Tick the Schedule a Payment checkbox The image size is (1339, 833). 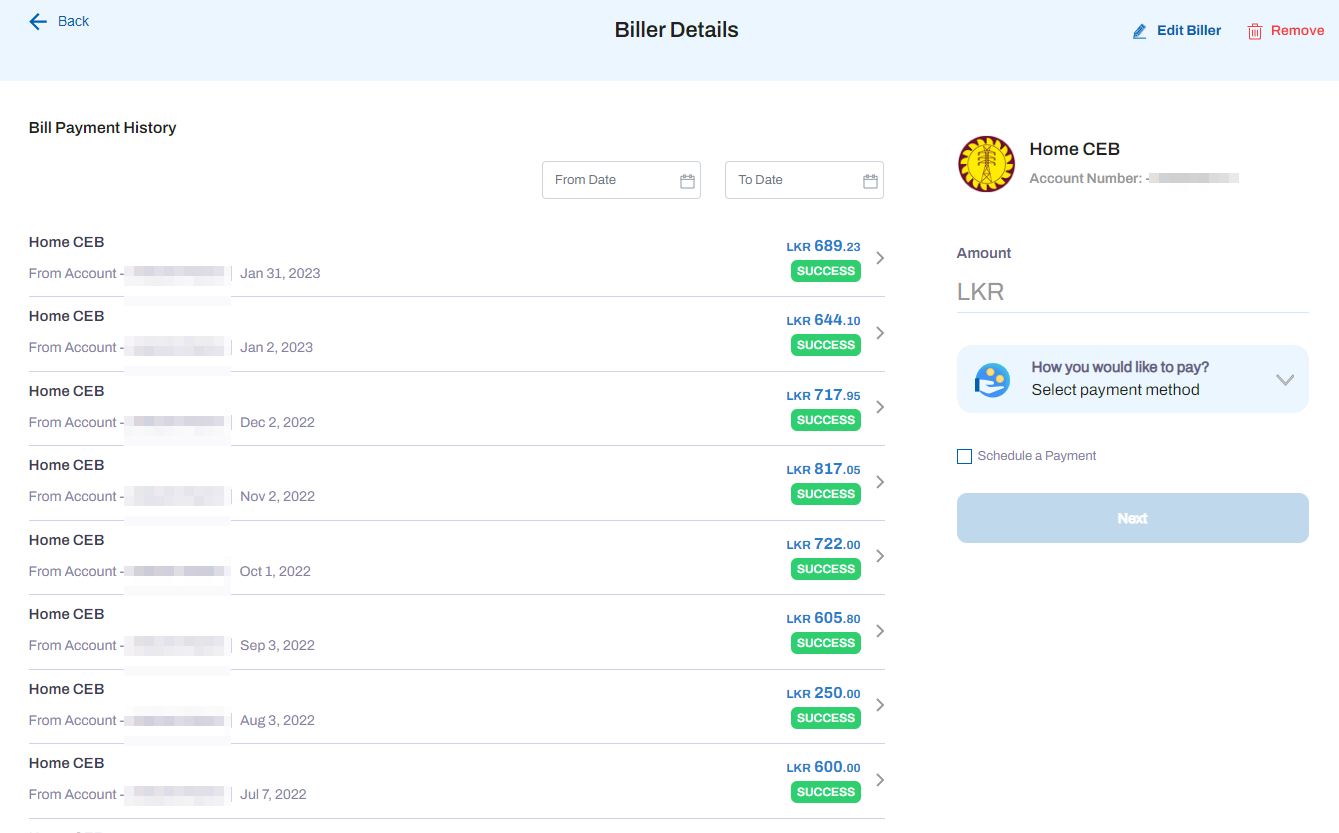coord(964,456)
